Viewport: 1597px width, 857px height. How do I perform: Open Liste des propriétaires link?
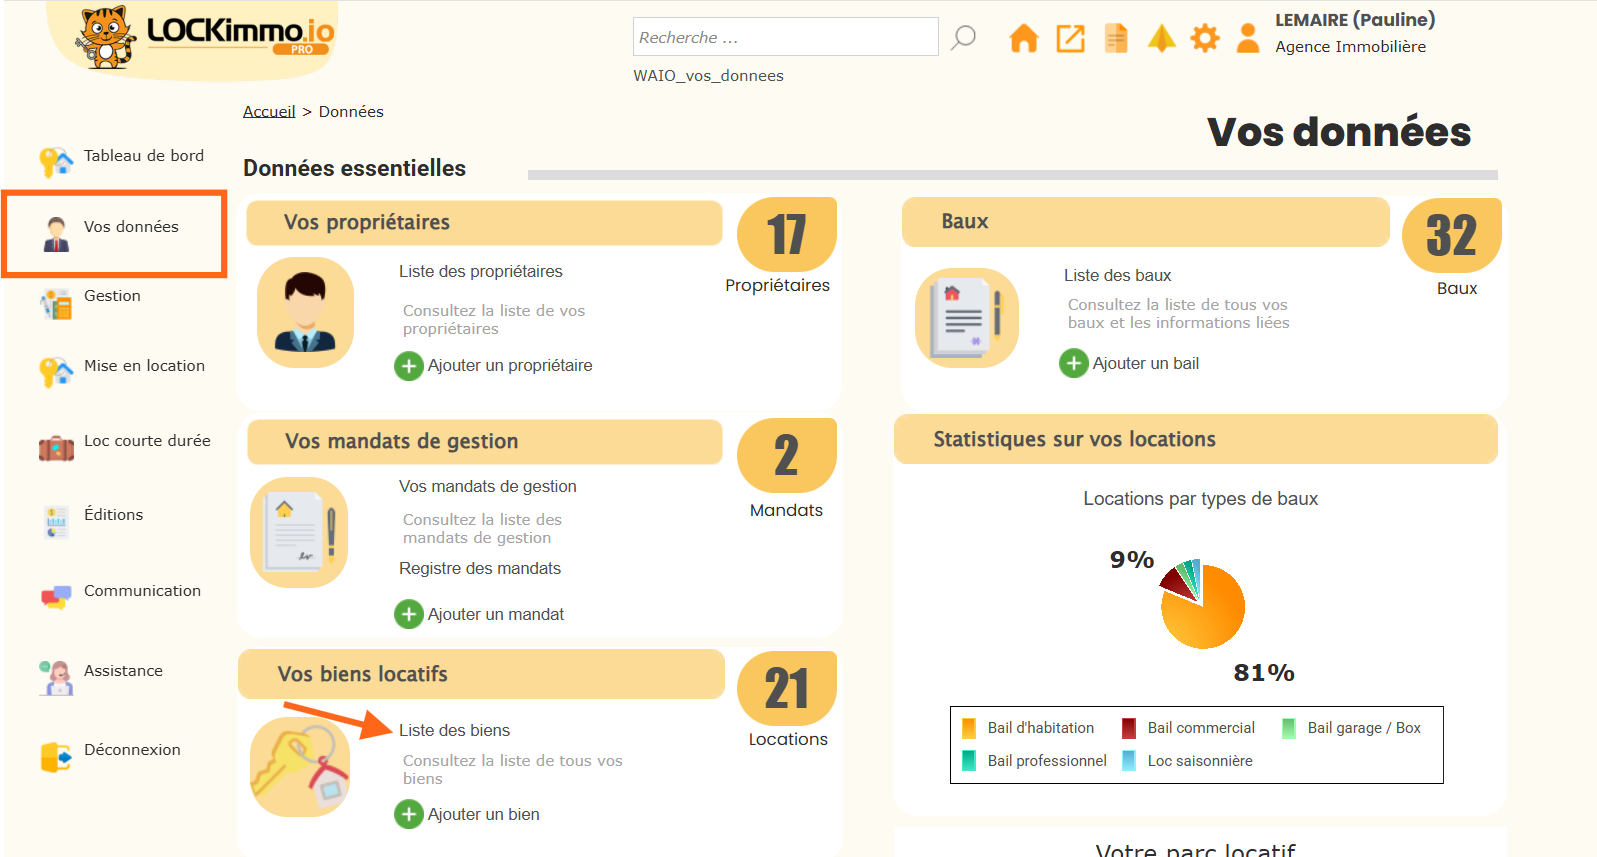480,272
